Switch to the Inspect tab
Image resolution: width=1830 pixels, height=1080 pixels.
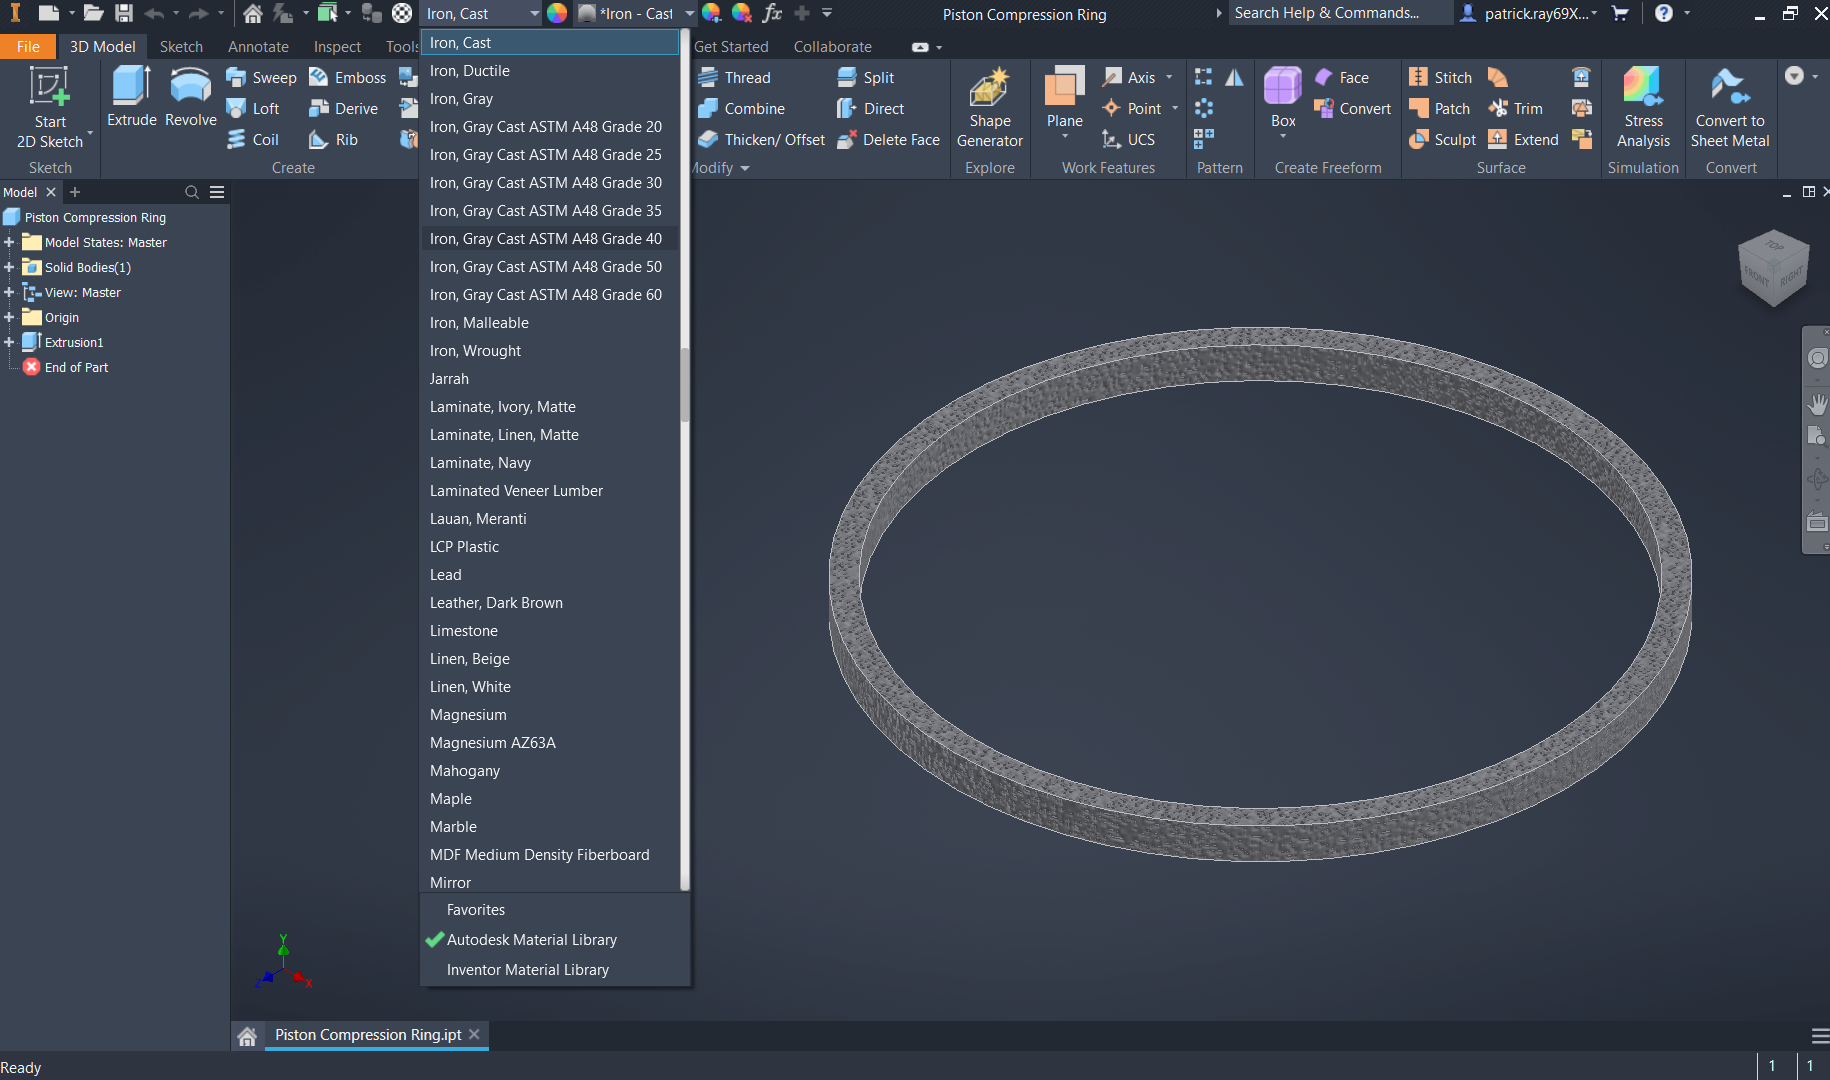(337, 47)
